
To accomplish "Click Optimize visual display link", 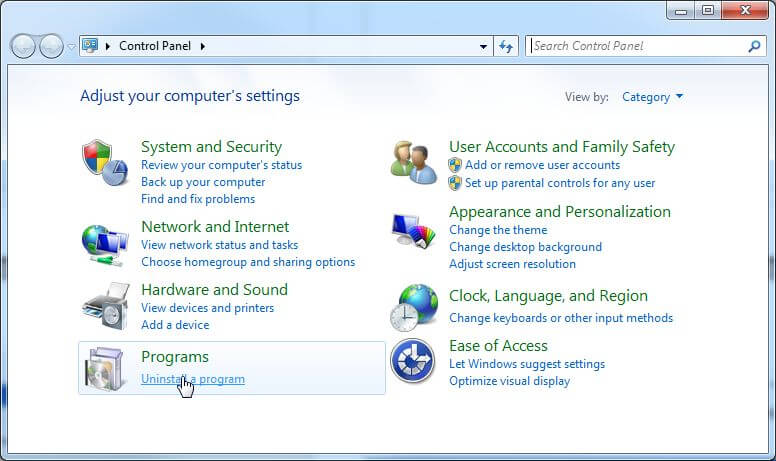I will 509,381.
